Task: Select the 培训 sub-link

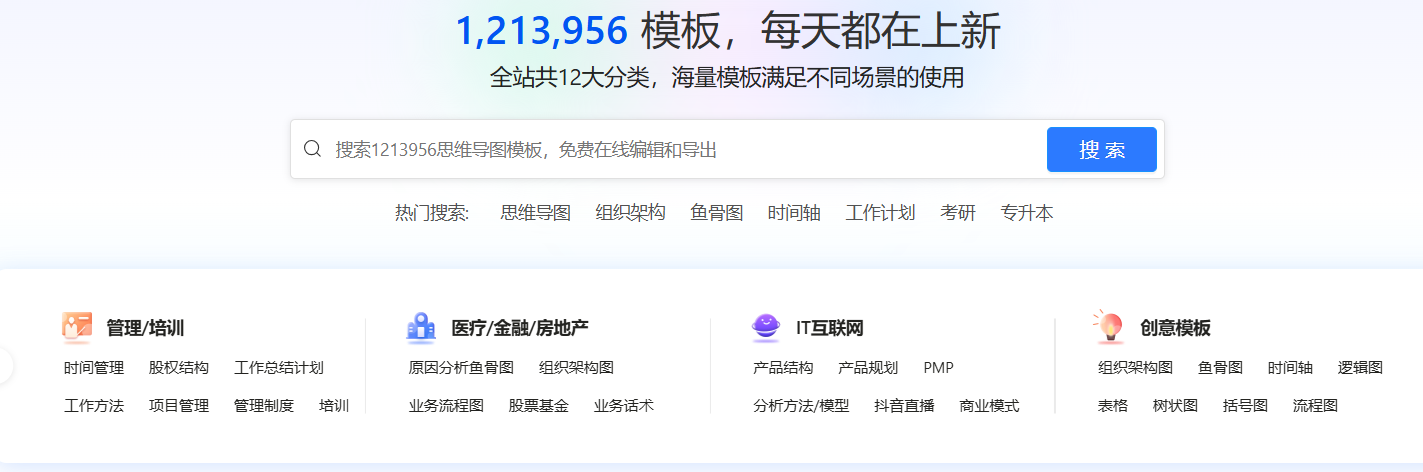Action: point(334,406)
